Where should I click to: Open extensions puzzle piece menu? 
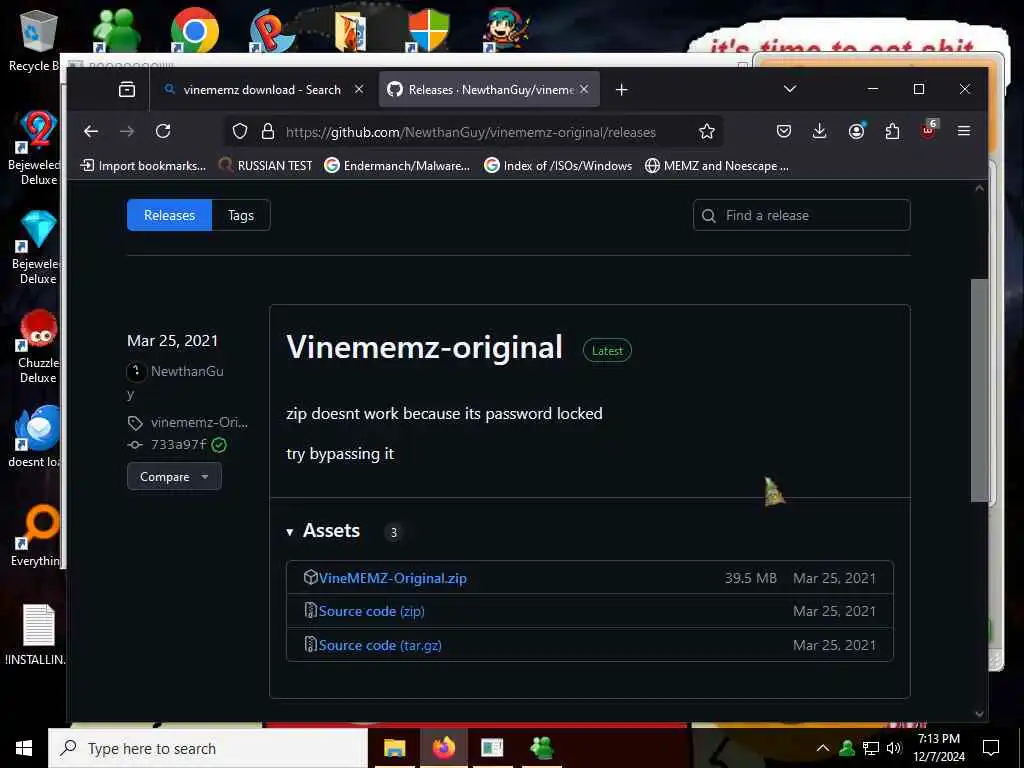click(x=892, y=131)
